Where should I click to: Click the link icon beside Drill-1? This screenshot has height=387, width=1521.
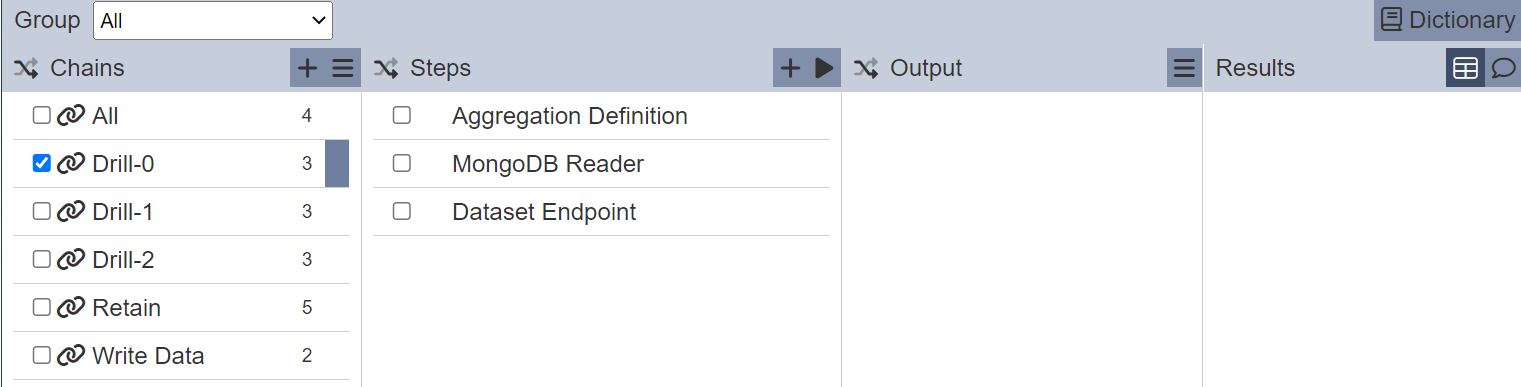click(x=70, y=212)
